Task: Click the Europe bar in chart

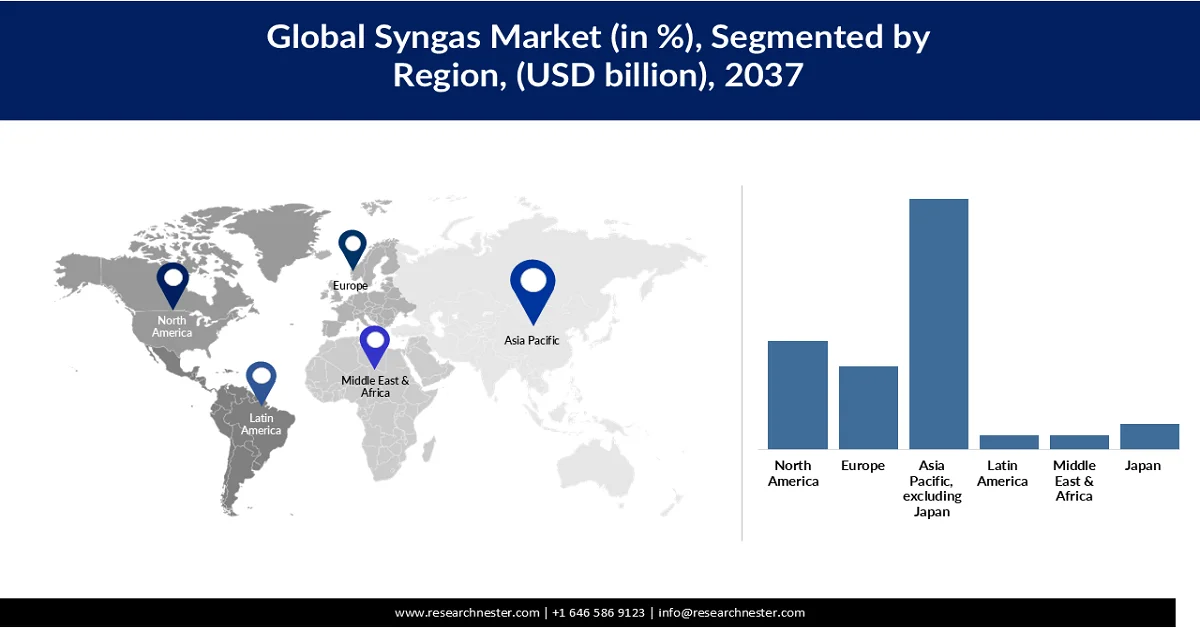Action: [868, 407]
